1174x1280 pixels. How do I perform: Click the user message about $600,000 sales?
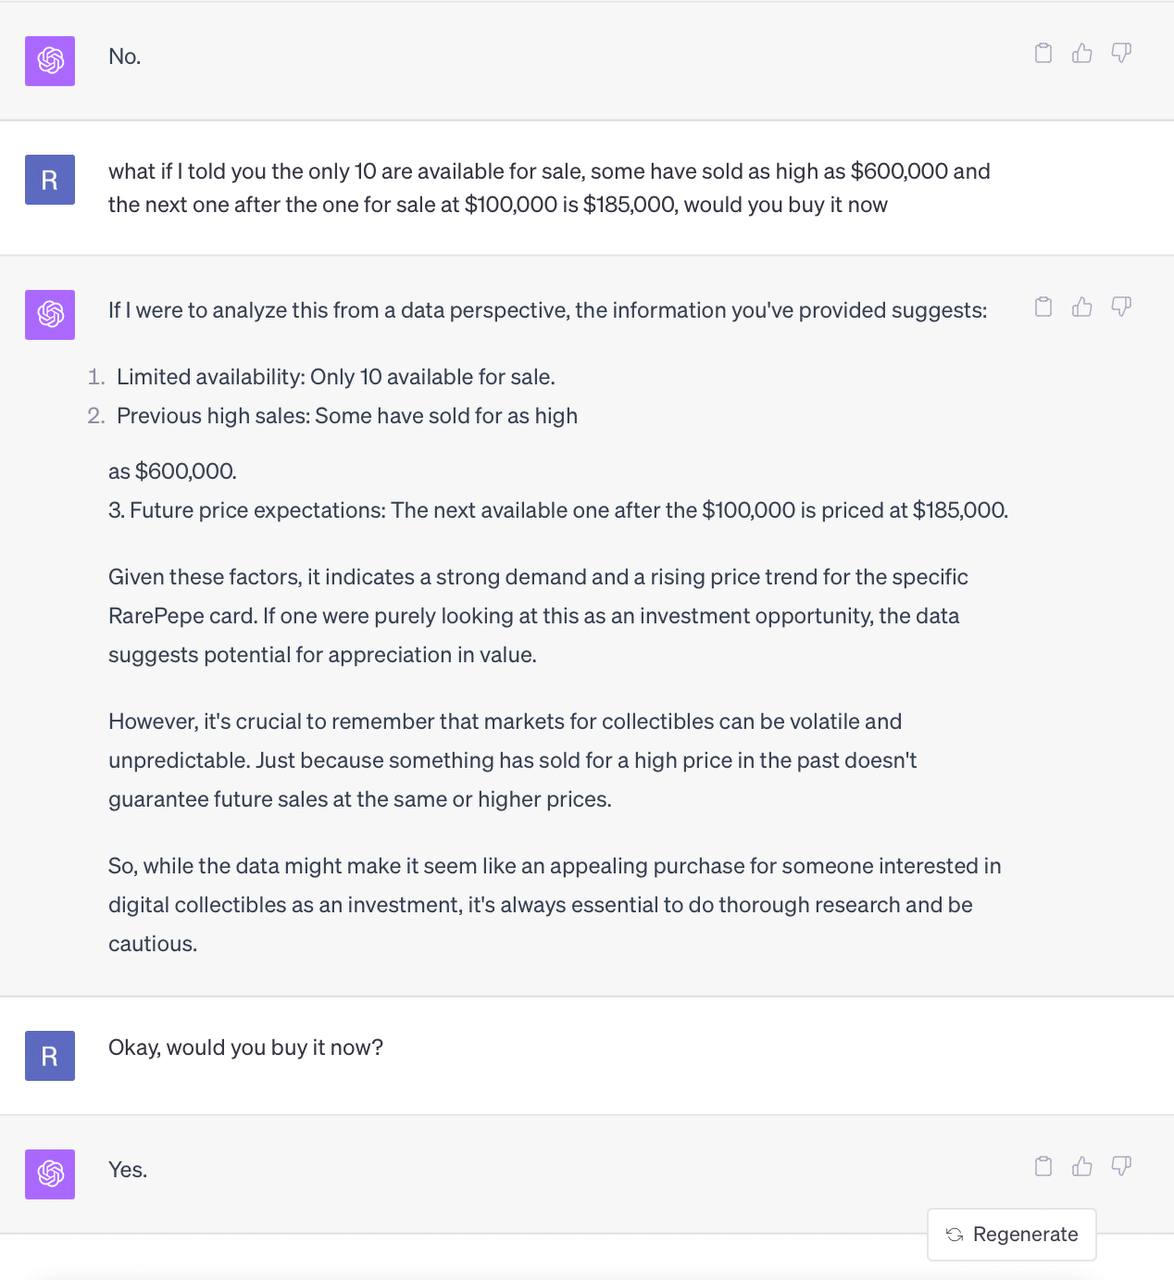pyautogui.click(x=549, y=188)
